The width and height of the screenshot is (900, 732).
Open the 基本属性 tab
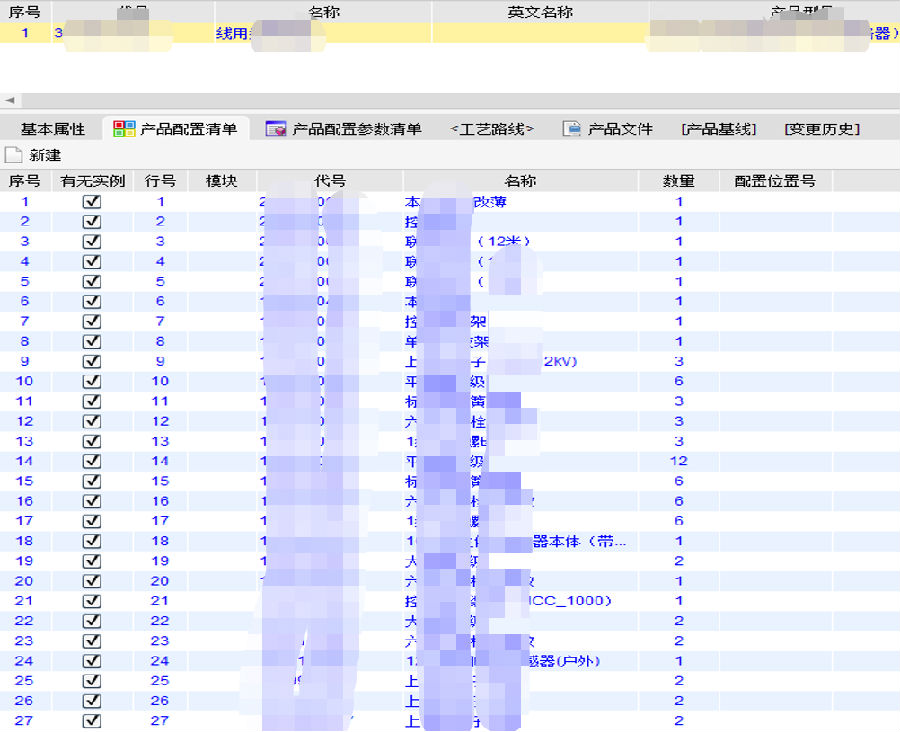point(53,129)
